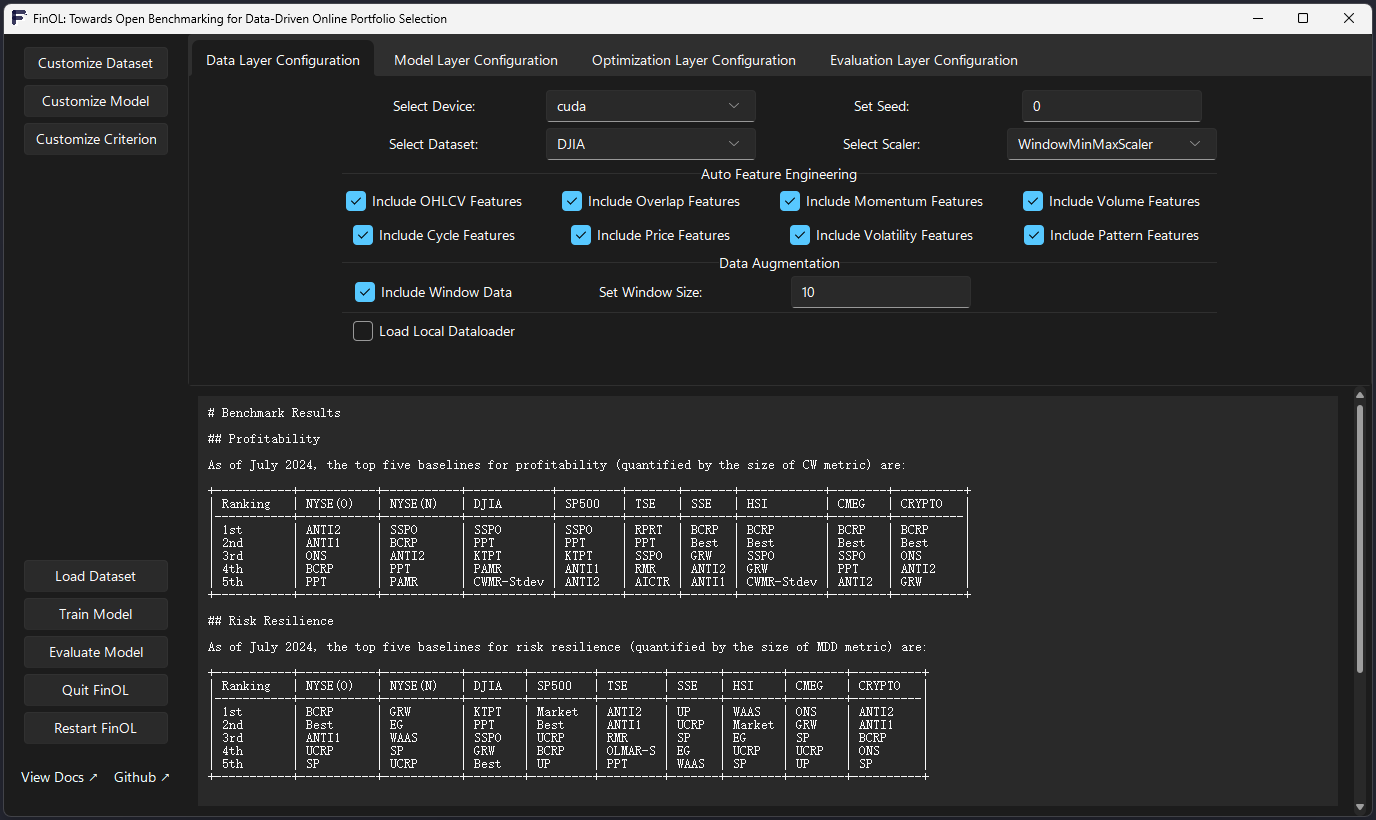Click the '# Benchmark Results' heading text

coord(274,413)
